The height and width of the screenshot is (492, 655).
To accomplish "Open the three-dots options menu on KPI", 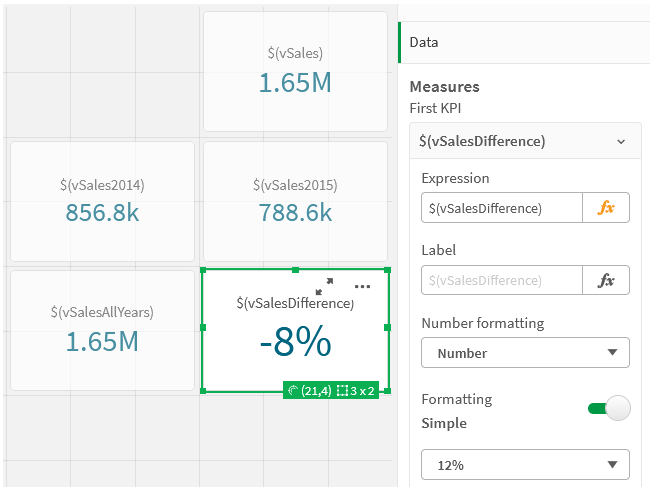I will coord(362,286).
